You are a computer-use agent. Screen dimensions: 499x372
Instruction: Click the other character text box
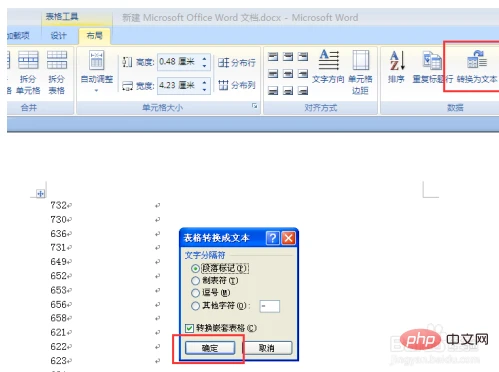pyautogui.click(x=270, y=306)
